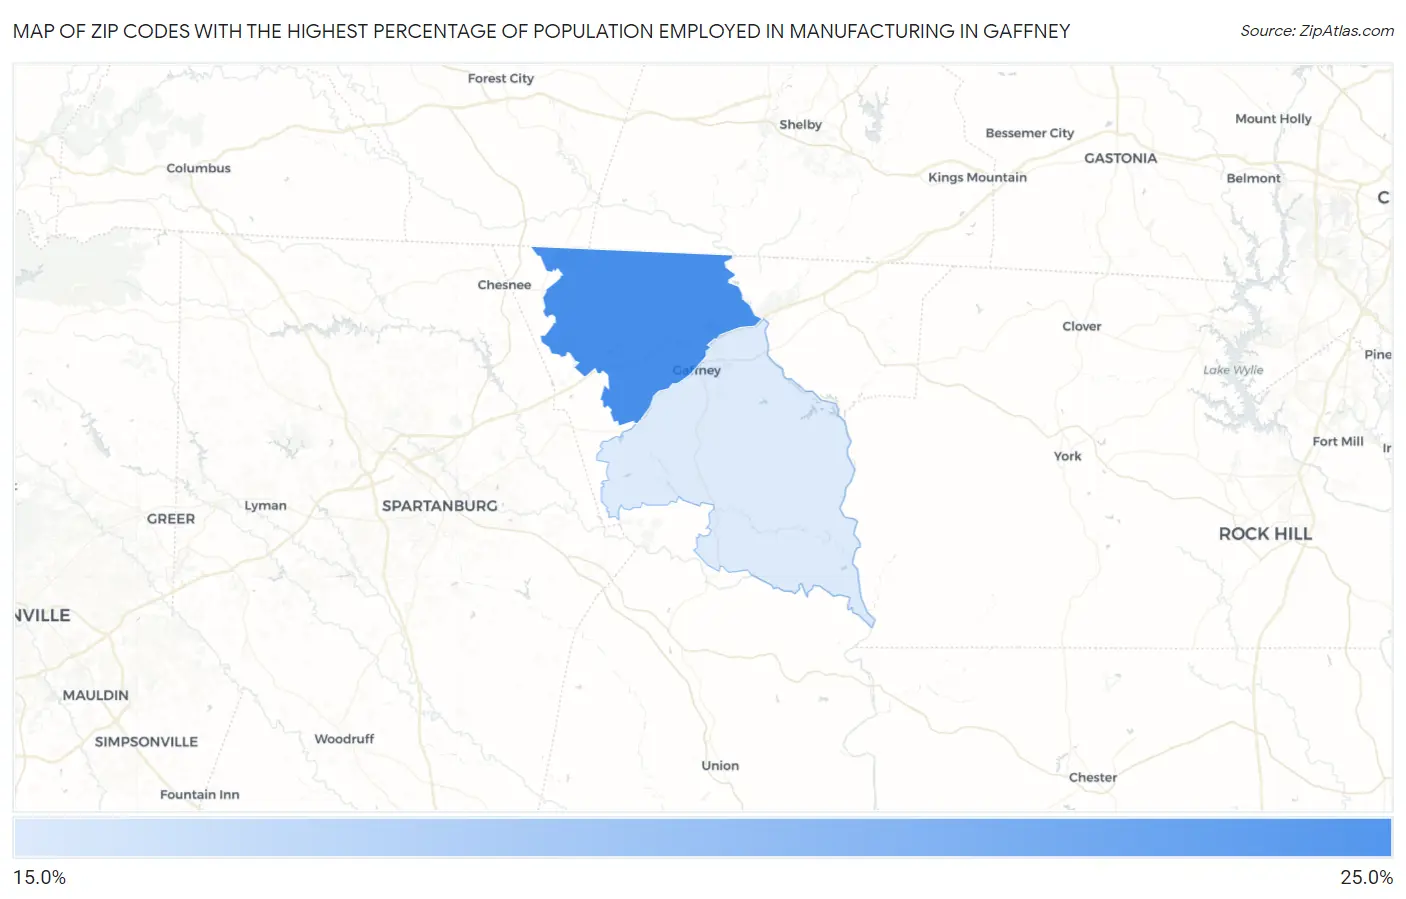This screenshot has width=1406, height=899.
Task: Click the Mauldin map label
Action: click(x=95, y=695)
